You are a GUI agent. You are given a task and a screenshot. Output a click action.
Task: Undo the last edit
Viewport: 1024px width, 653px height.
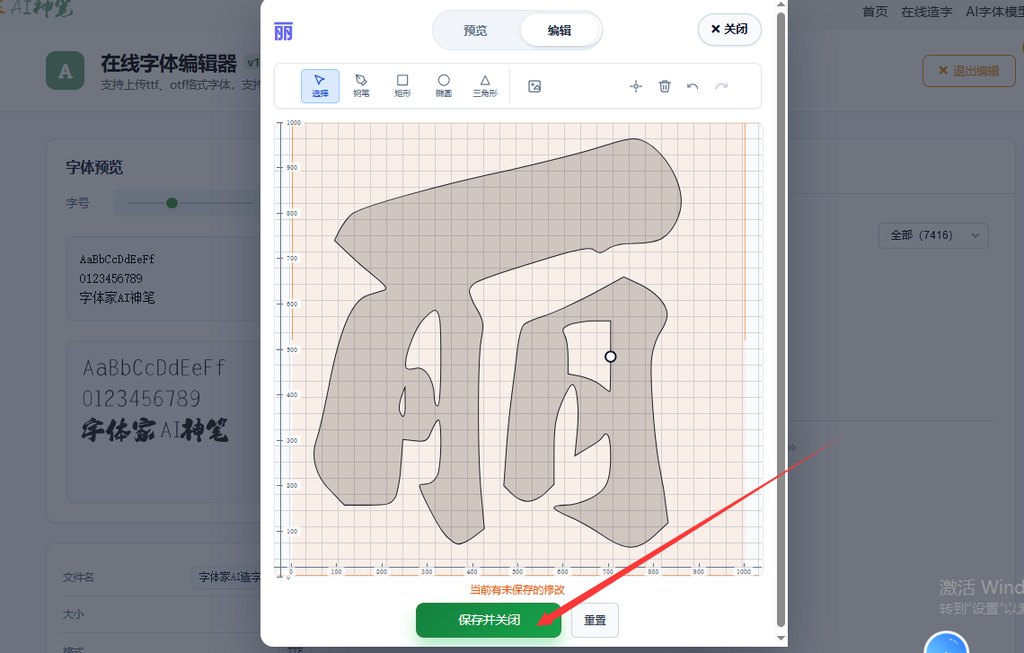693,87
